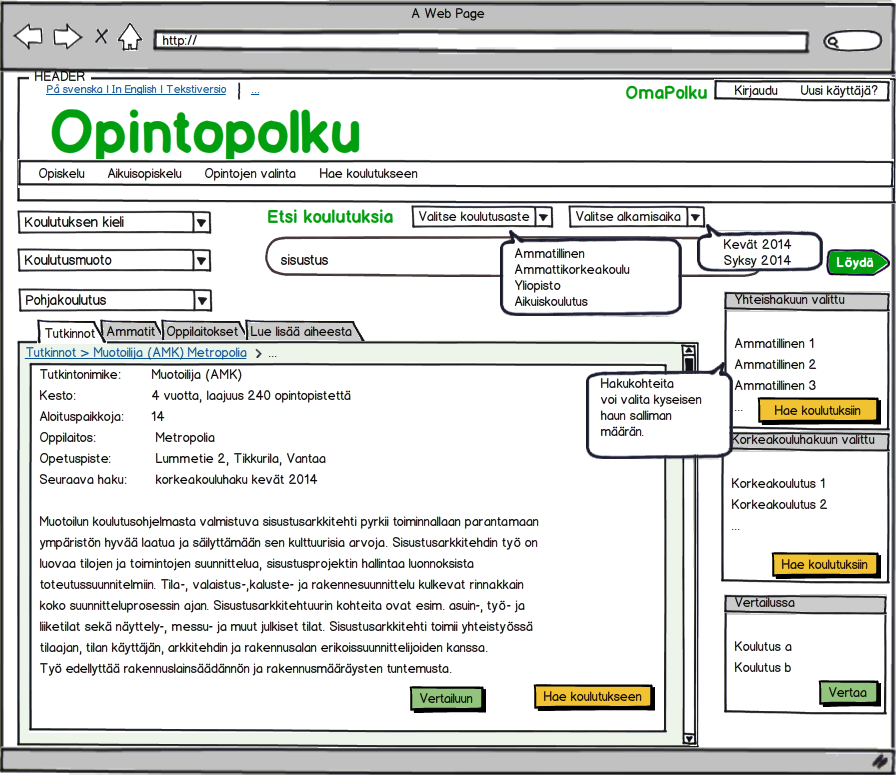Switch to the Tutkinnot tab
896x775 pixels.
pos(70,333)
